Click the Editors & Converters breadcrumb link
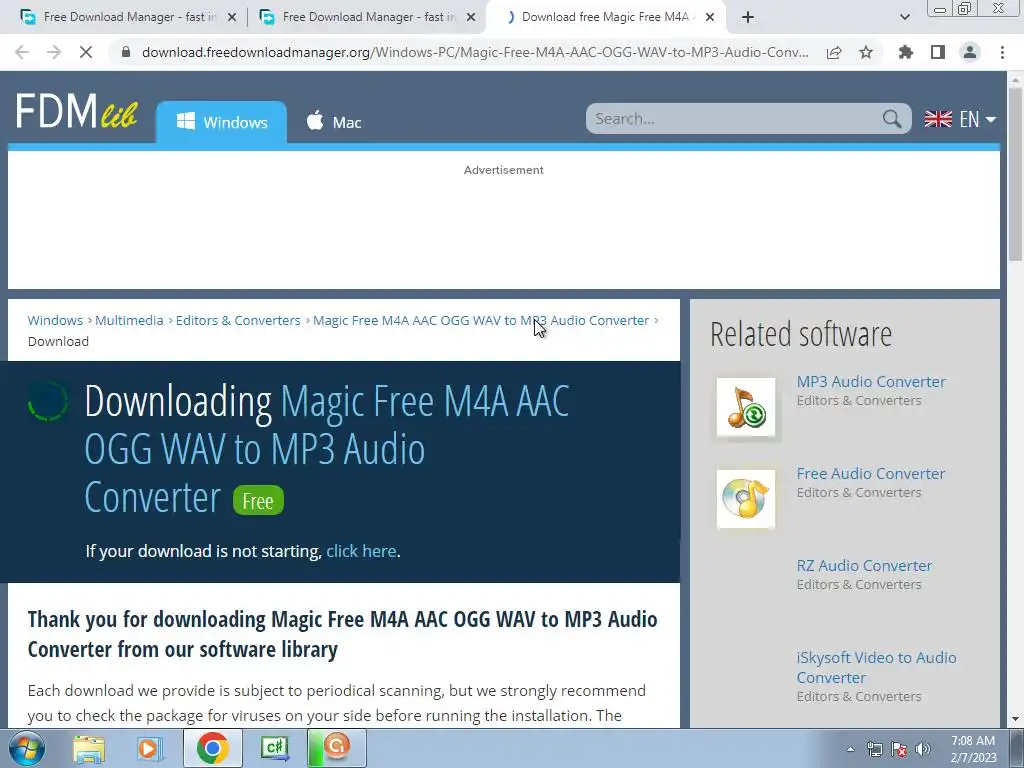The image size is (1024, 768). 238,320
